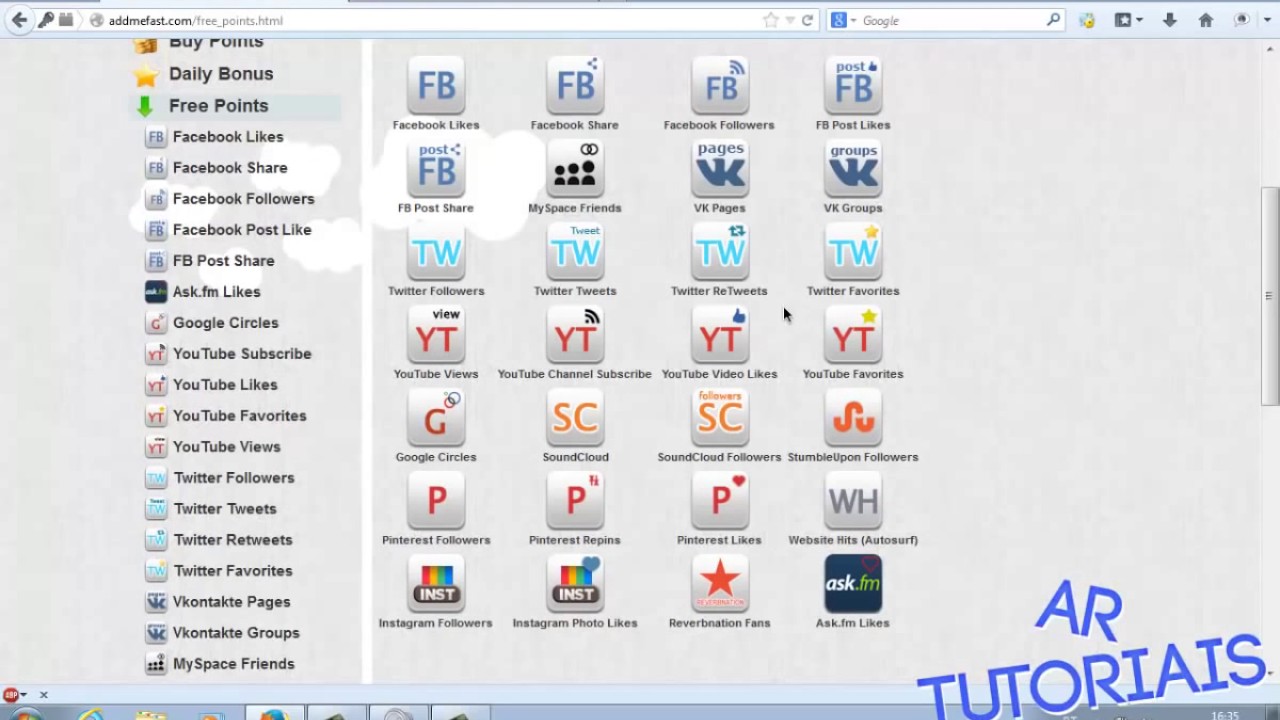Click the SoundCloud icon
This screenshot has width=1280, height=720.
(575, 418)
